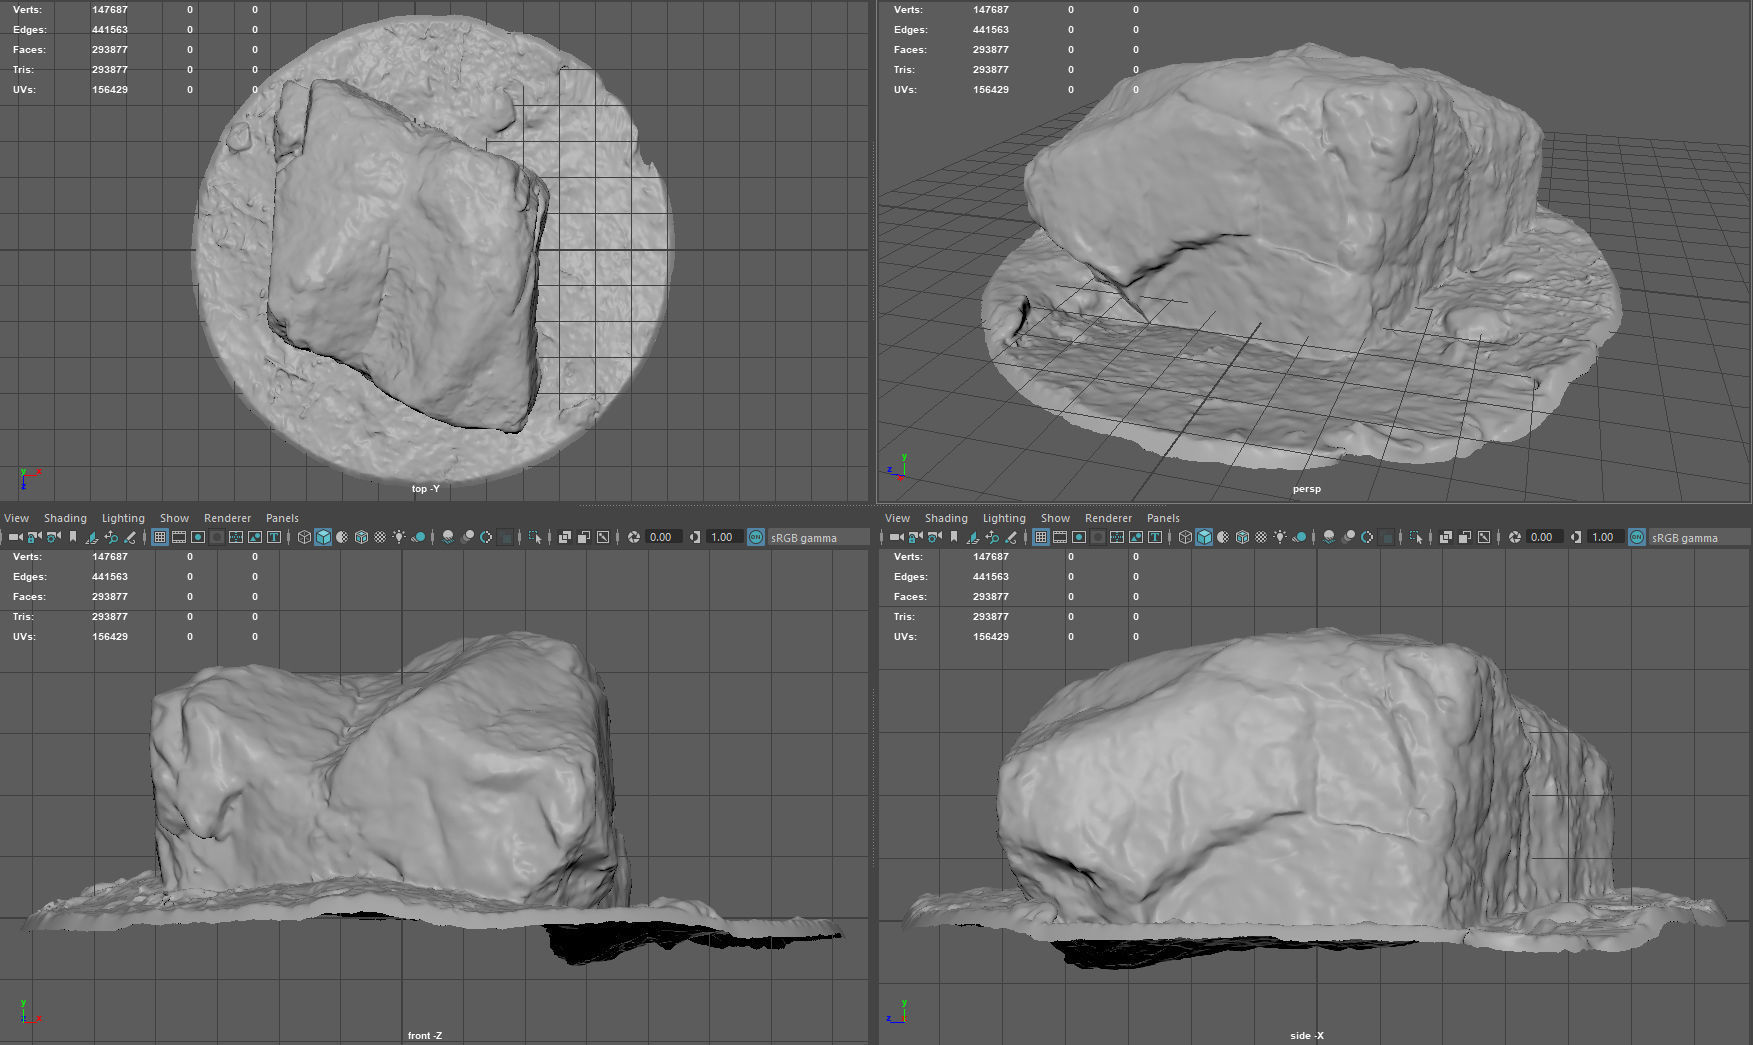Select Wireframe shading icon in side view toolbar
1753x1045 pixels.
(x=1185, y=537)
